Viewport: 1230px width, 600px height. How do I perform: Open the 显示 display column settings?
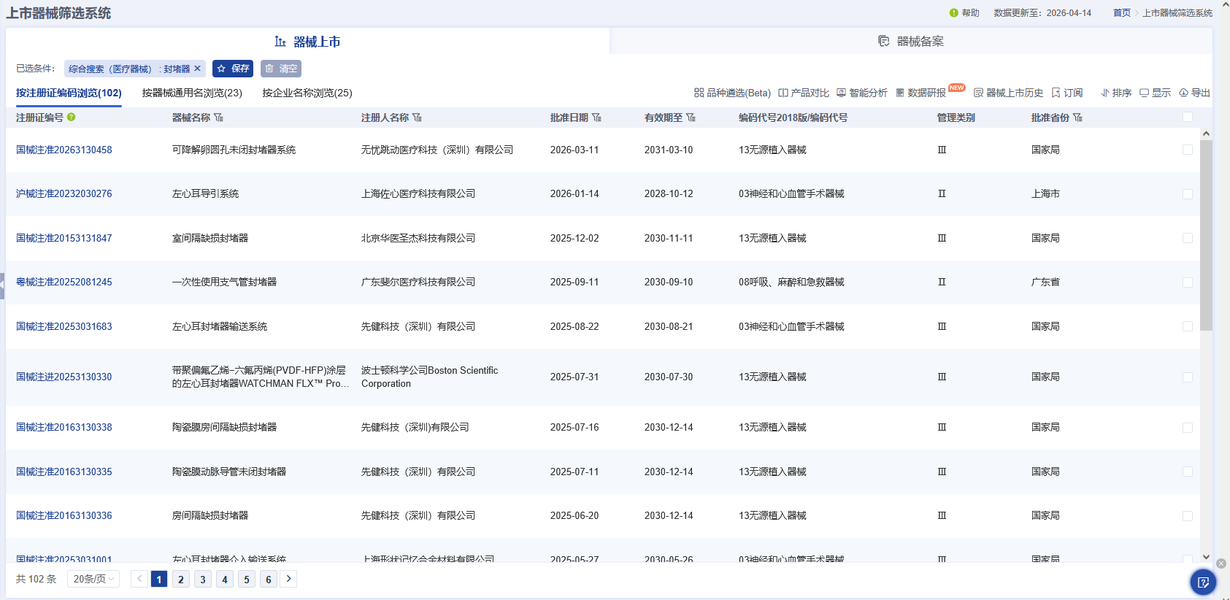pos(1155,93)
